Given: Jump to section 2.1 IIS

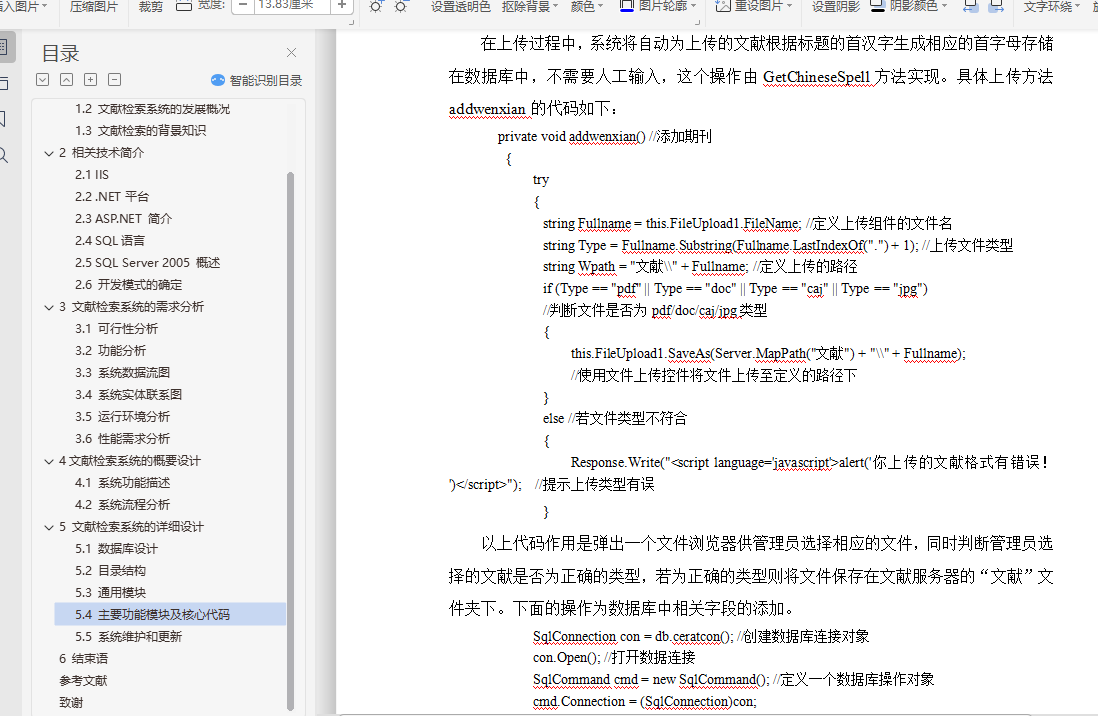Looking at the screenshot, I should point(92,174).
